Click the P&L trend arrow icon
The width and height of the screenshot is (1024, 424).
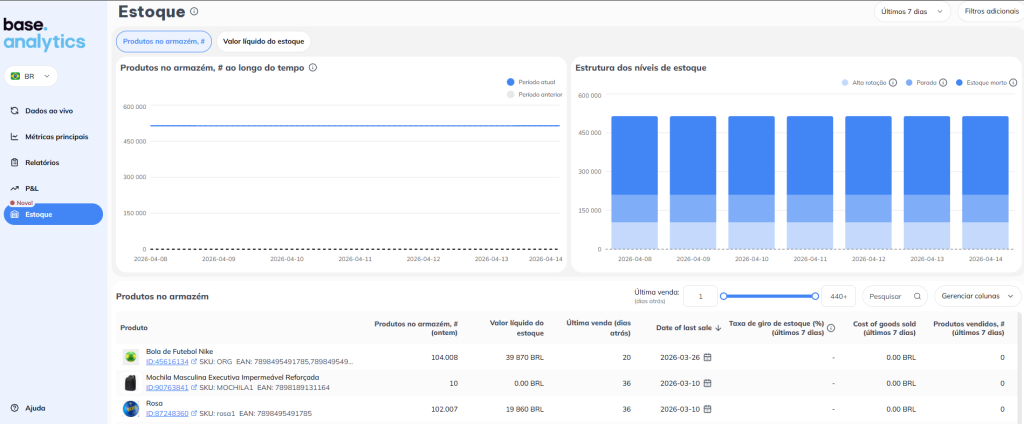[x=14, y=188]
